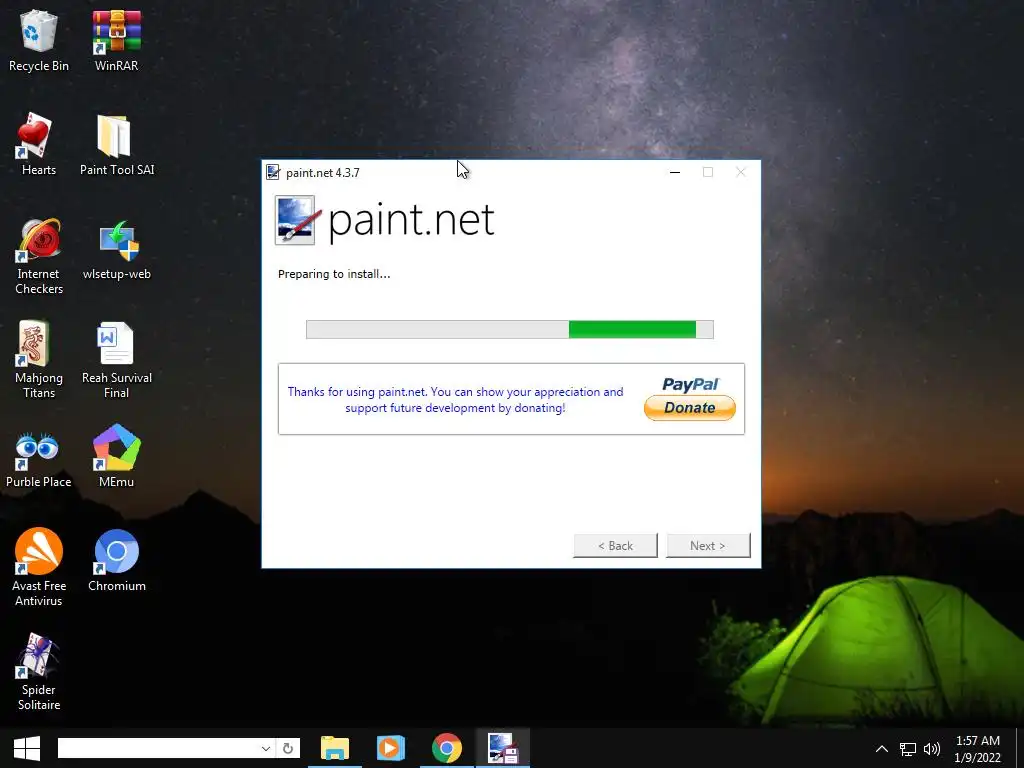Open the network status tray icon
The image size is (1024, 768).
[x=908, y=749]
